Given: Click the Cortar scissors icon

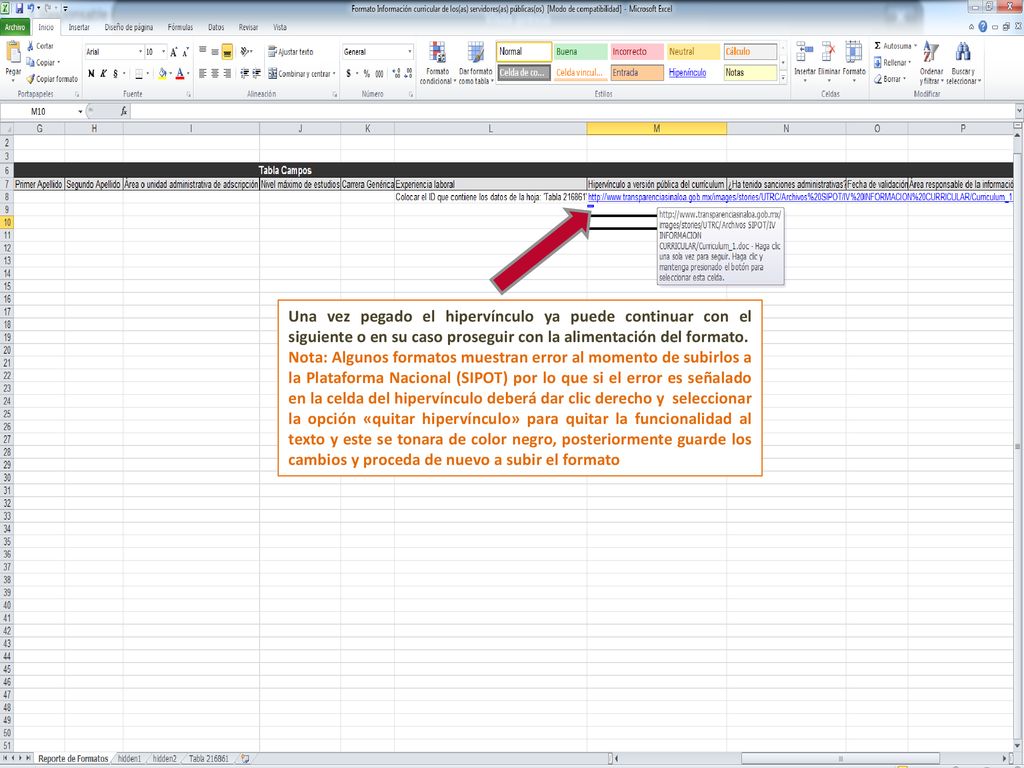Looking at the screenshot, I should [30, 46].
